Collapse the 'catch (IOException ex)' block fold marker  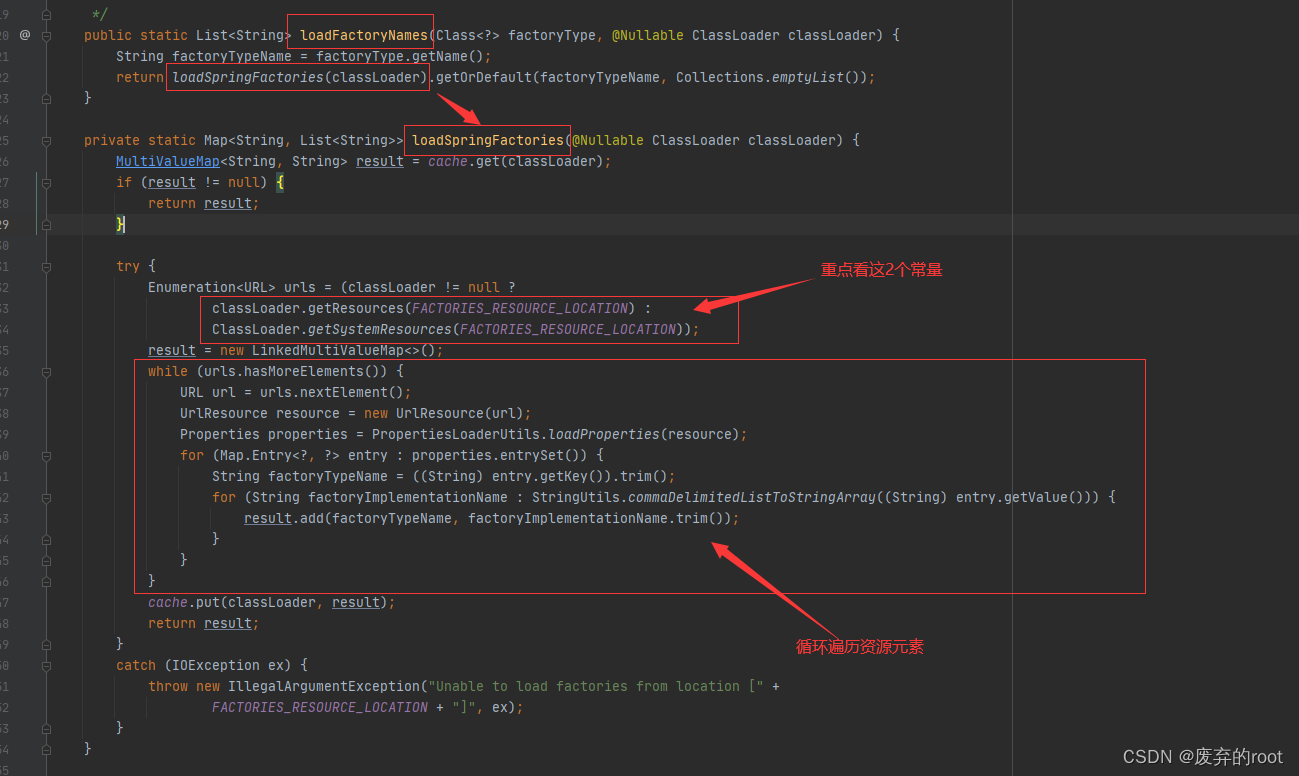tap(46, 665)
